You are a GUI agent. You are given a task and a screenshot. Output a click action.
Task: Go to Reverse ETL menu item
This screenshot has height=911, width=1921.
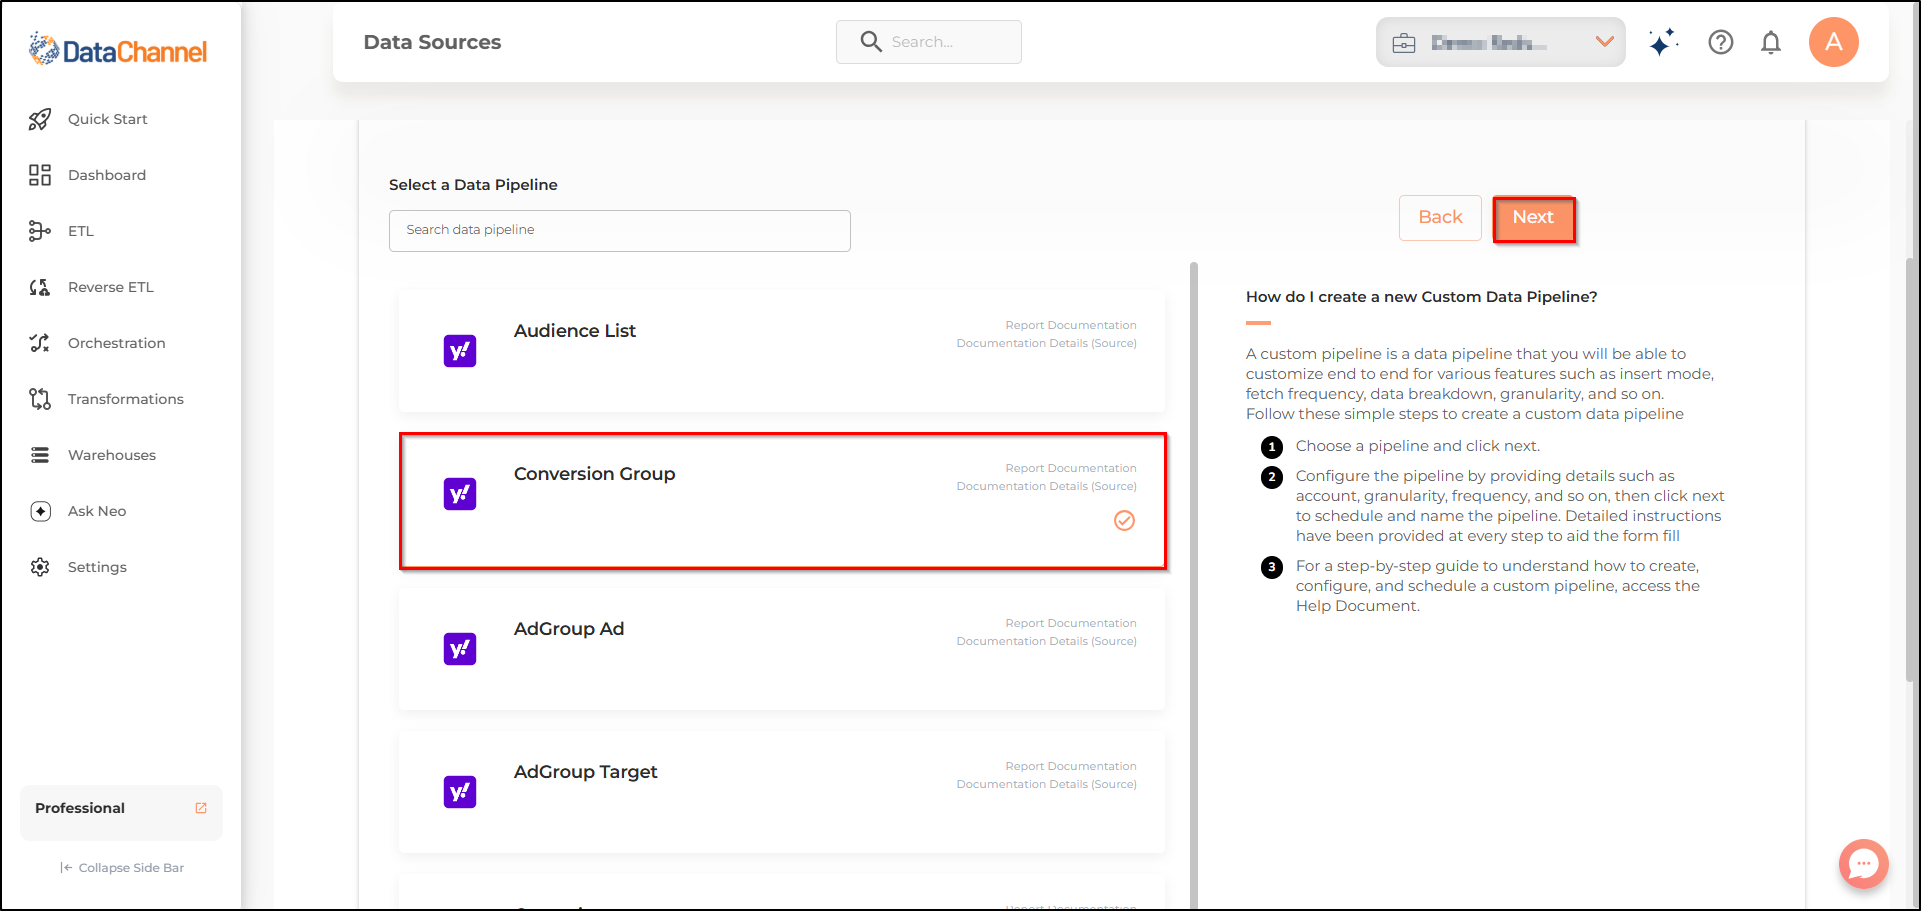pyautogui.click(x=111, y=287)
